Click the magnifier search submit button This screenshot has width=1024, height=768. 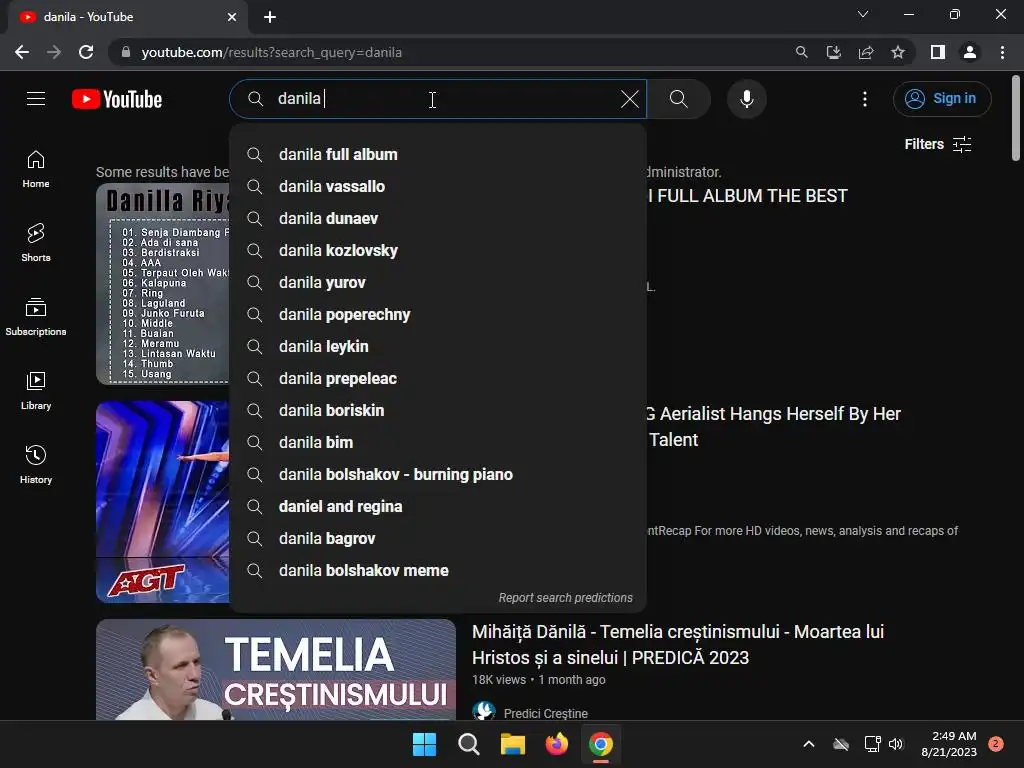(x=679, y=99)
